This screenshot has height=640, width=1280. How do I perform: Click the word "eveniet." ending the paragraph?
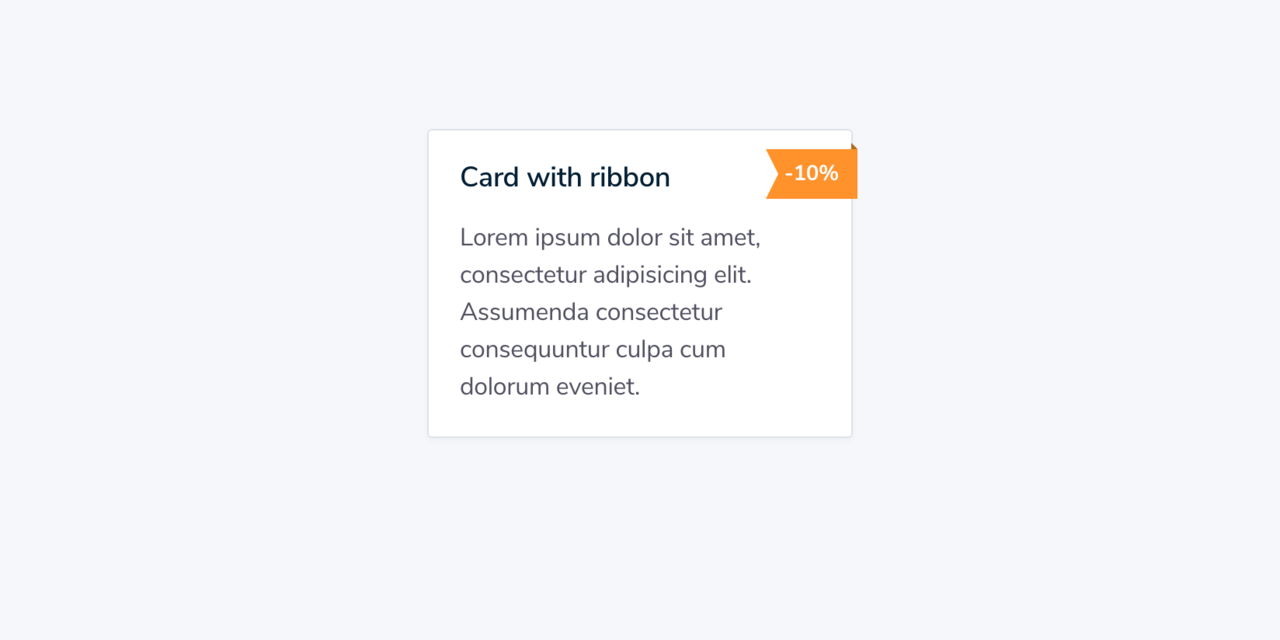coord(598,387)
